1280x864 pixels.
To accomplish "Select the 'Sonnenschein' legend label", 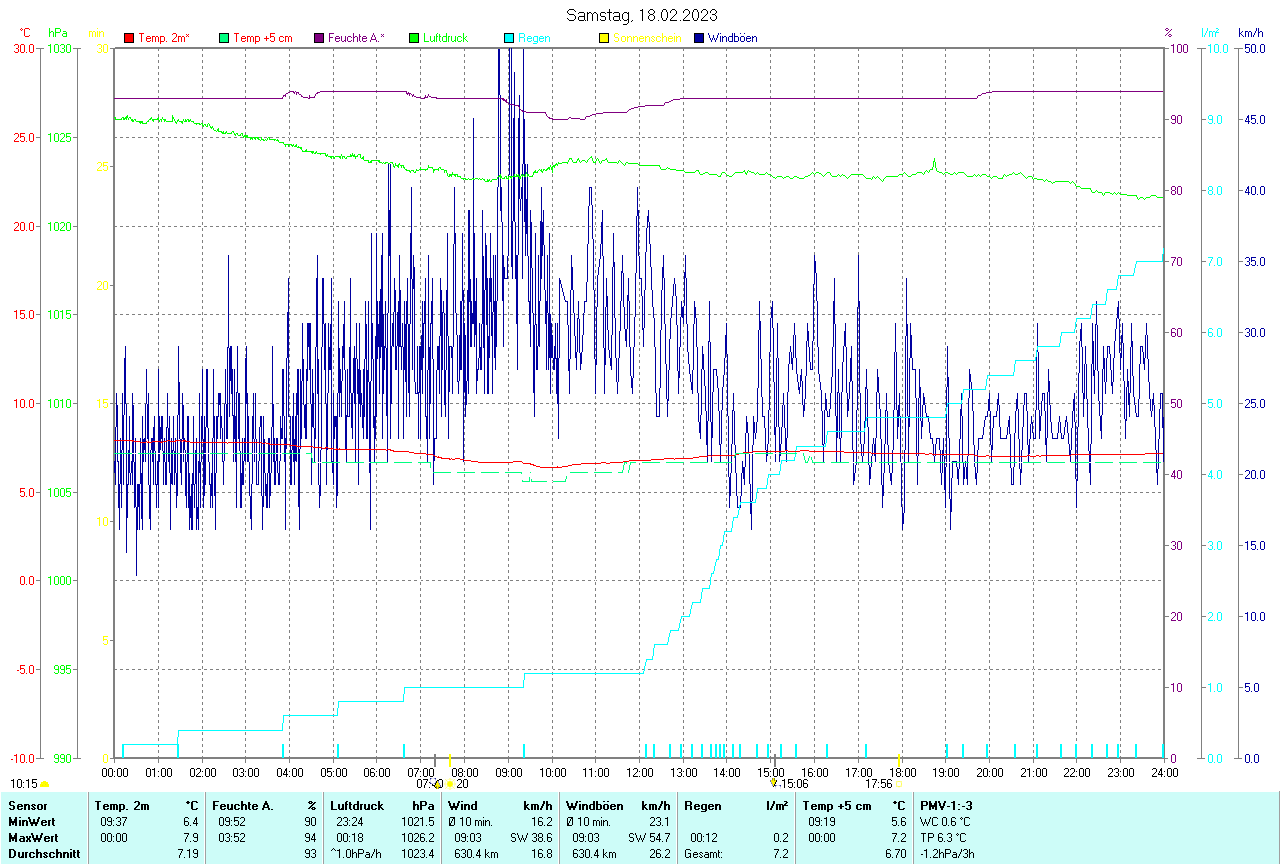I will [647, 38].
